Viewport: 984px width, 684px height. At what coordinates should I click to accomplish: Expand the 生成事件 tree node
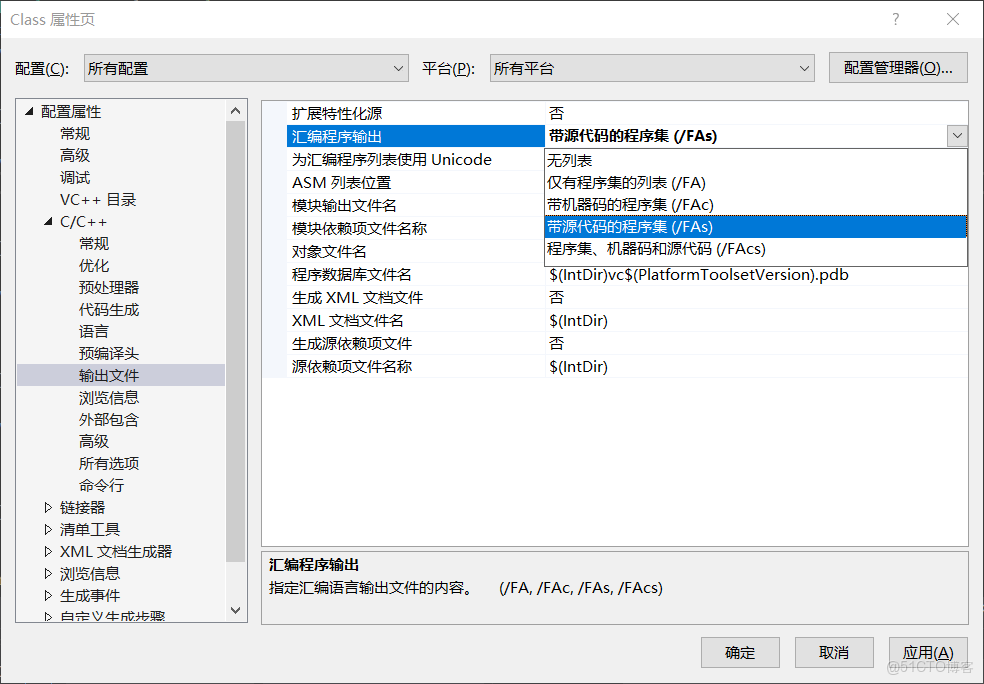pos(47,595)
